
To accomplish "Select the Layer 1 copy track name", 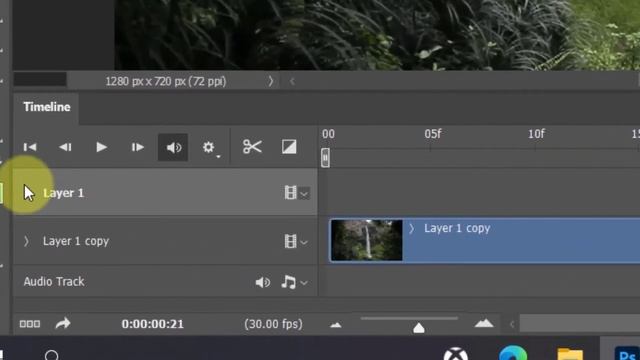I will pyautogui.click(x=76, y=241).
